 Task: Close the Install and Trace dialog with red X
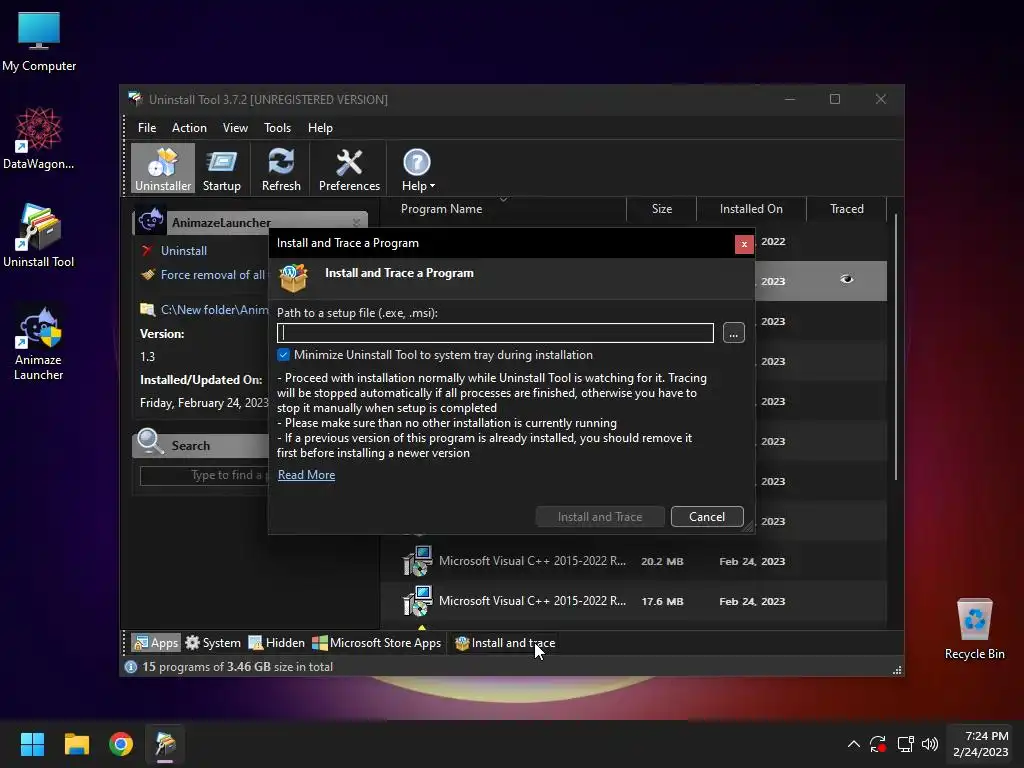pyautogui.click(x=744, y=244)
